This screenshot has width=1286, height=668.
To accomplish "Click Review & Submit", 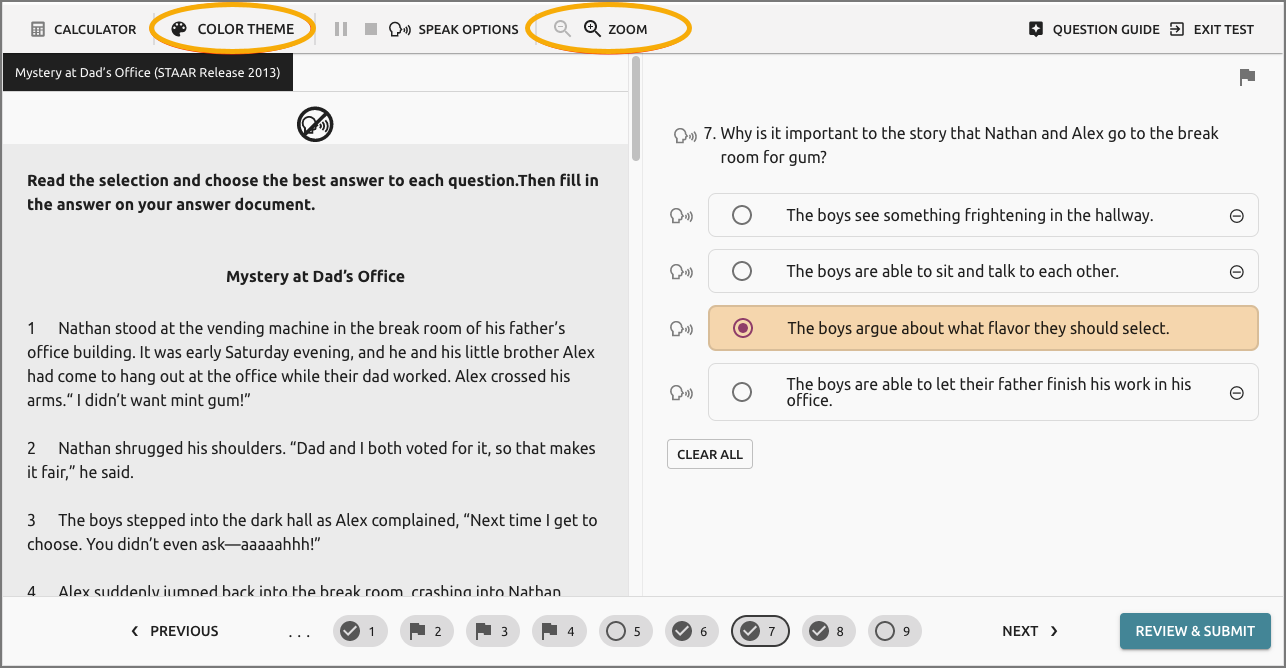I will pyautogui.click(x=1195, y=631).
